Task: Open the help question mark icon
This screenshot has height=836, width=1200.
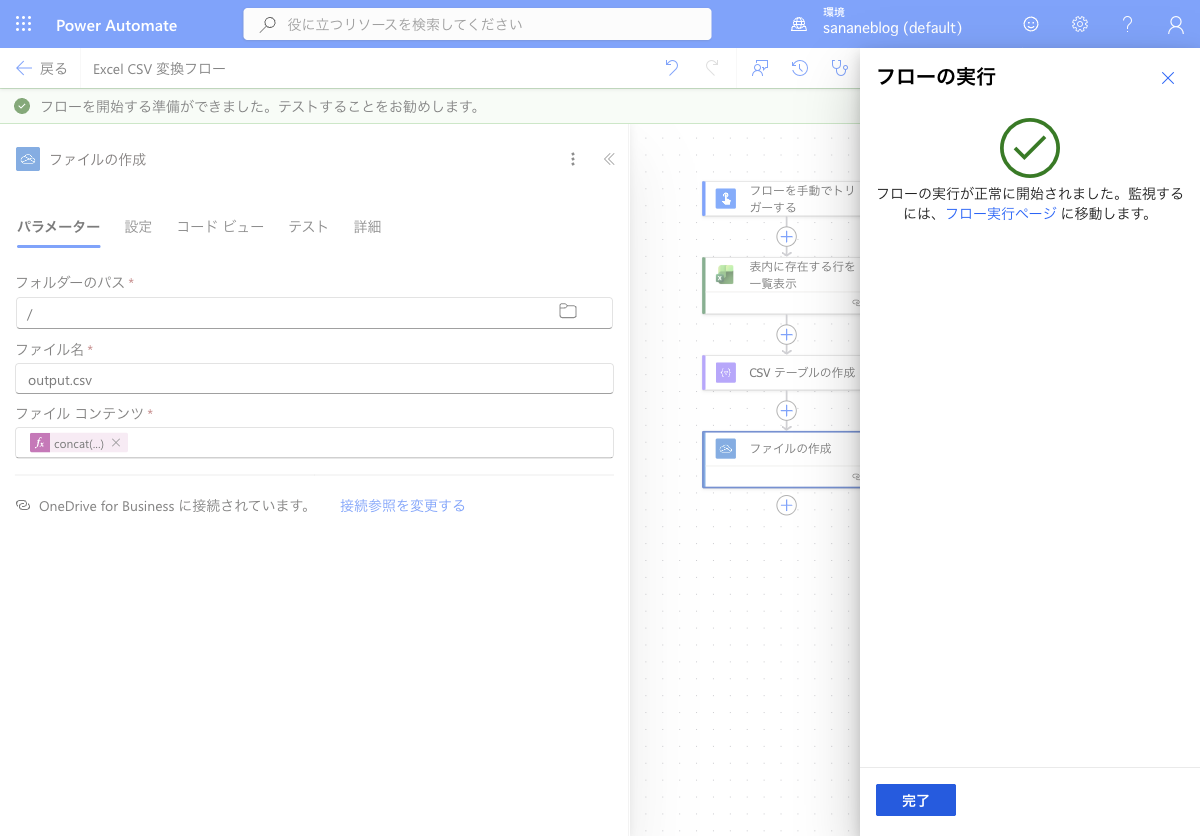Action: [1128, 24]
